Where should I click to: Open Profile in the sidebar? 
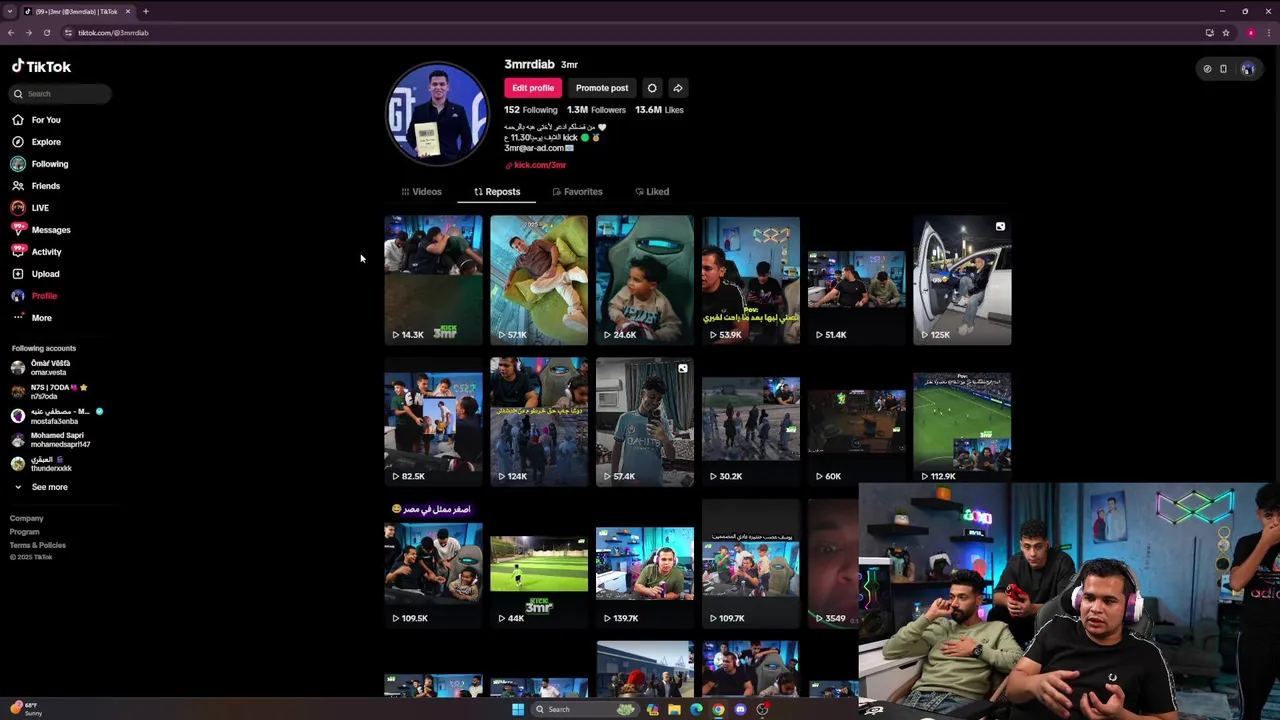pos(34,296)
